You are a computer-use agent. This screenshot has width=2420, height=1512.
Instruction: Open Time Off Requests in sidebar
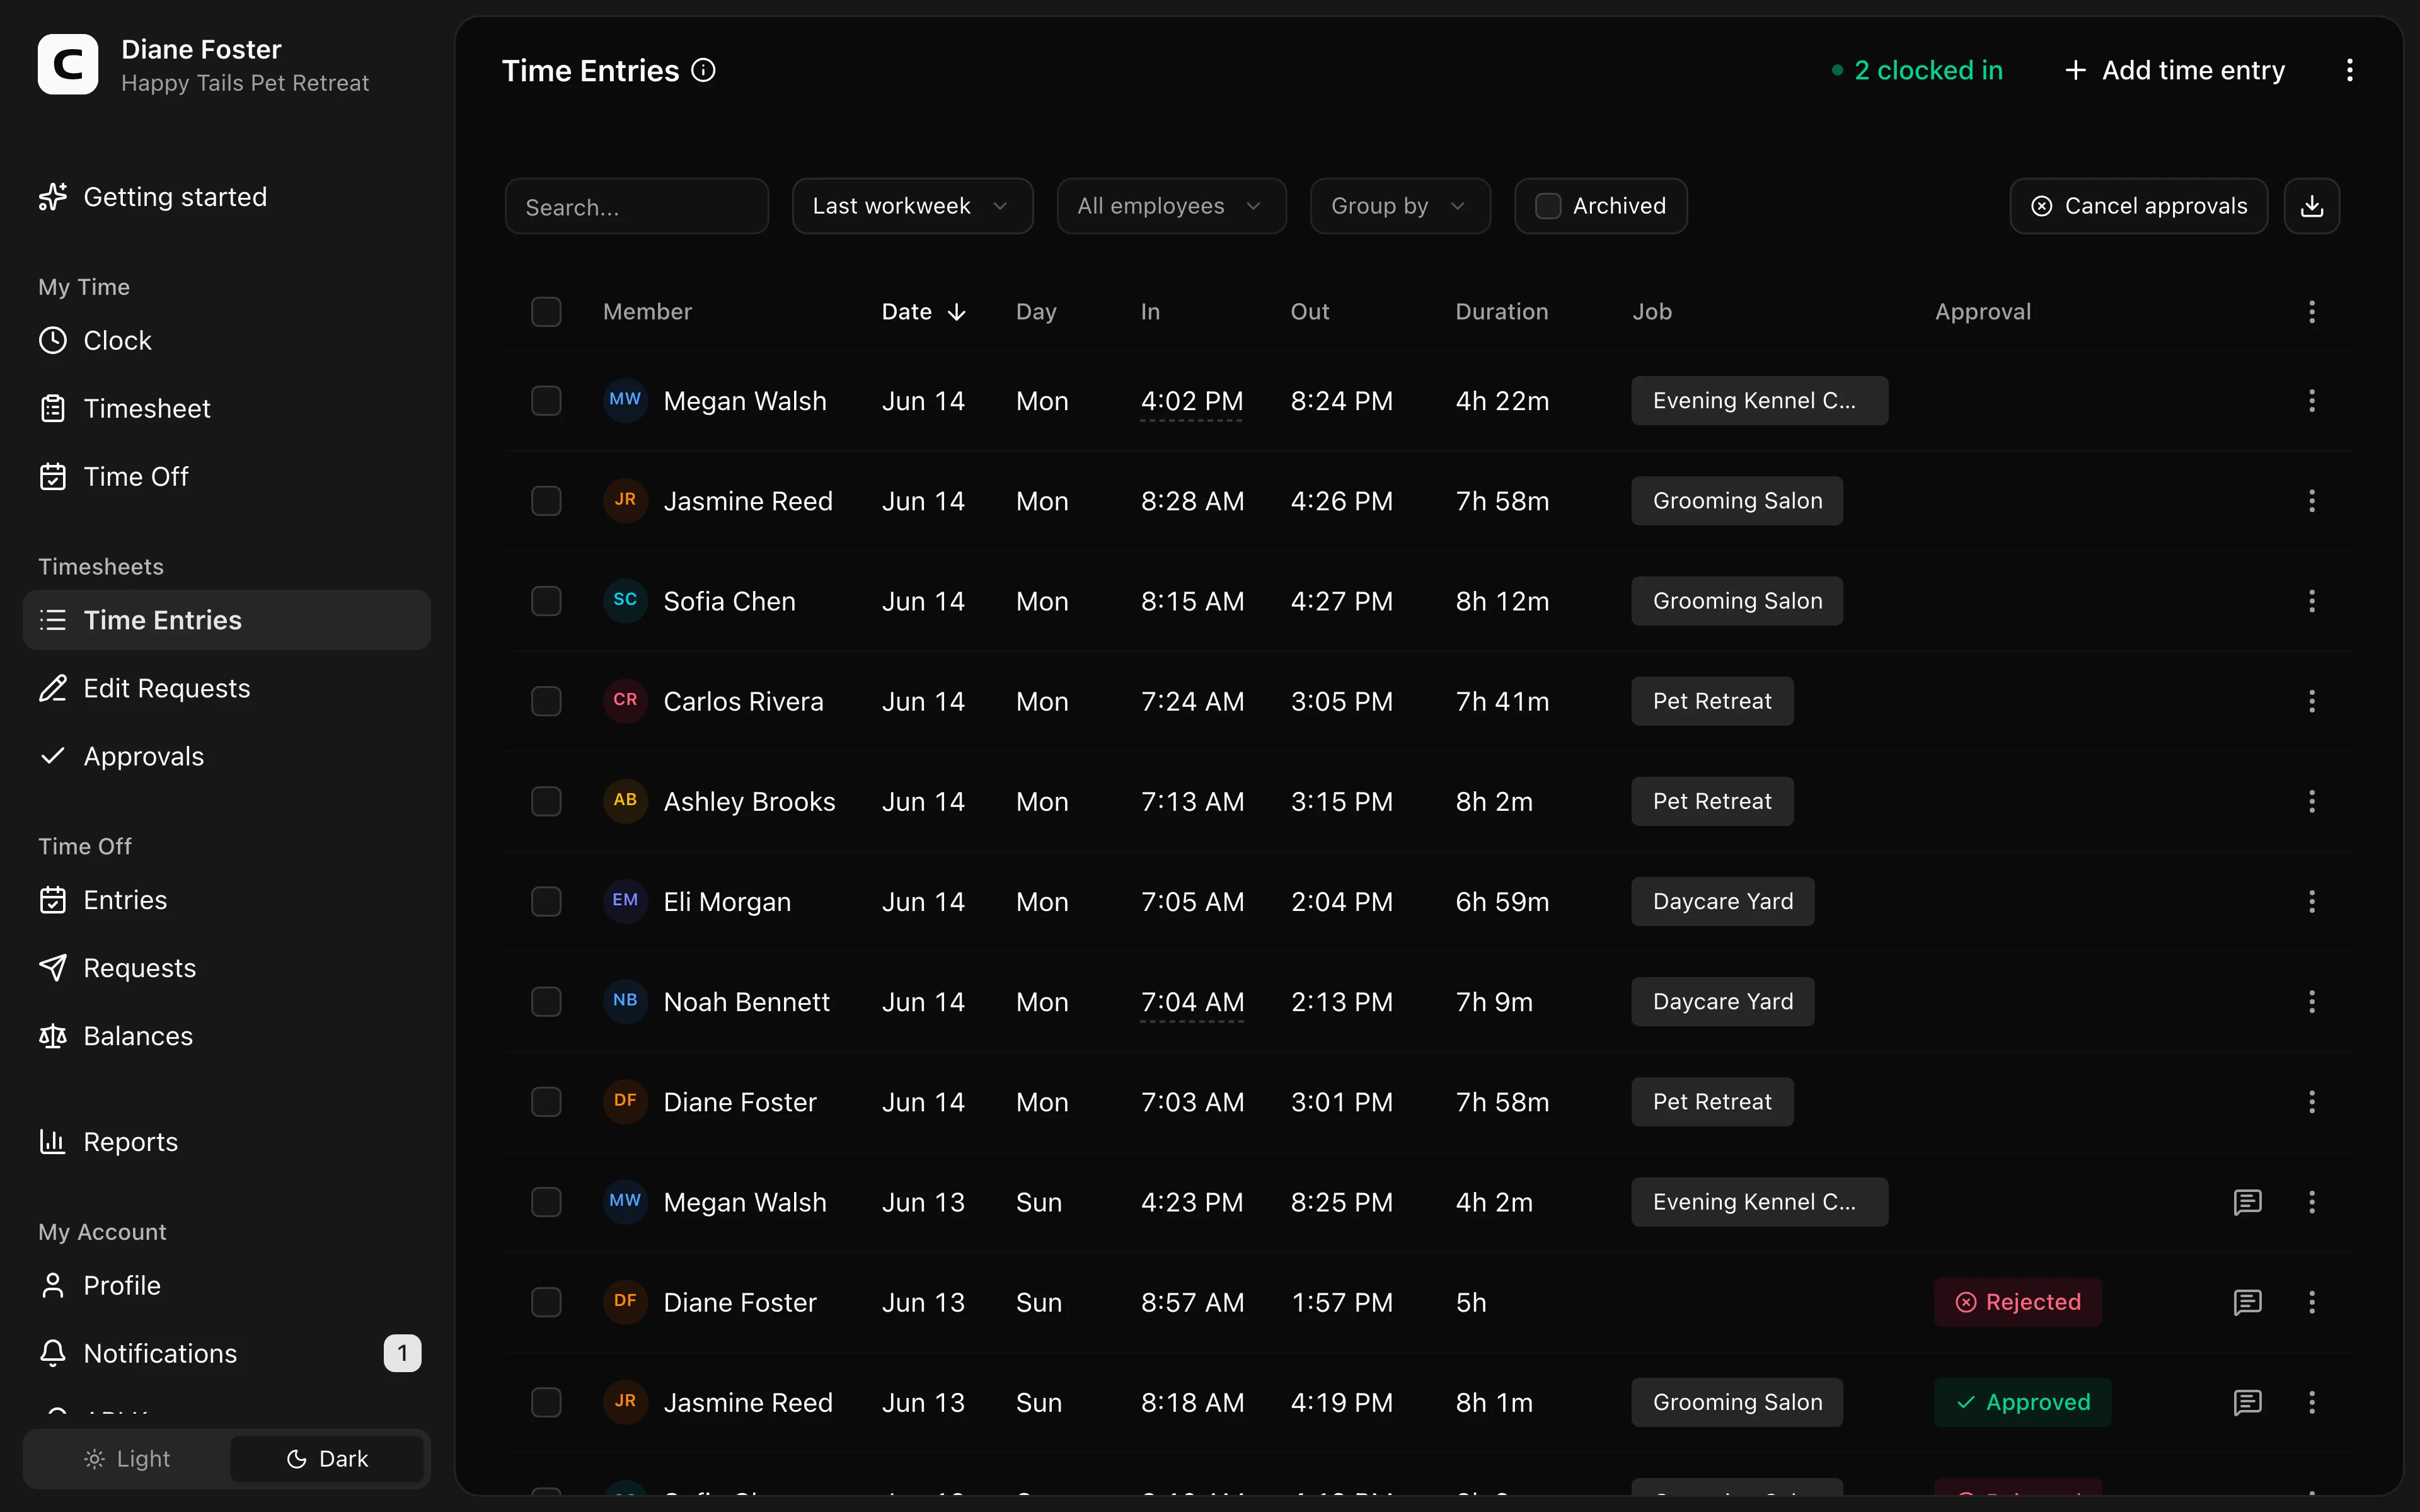pos(226,968)
